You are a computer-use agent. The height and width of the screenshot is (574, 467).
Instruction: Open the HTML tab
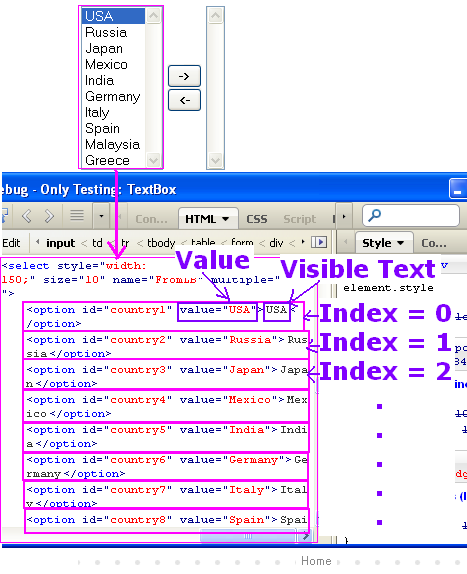208,219
